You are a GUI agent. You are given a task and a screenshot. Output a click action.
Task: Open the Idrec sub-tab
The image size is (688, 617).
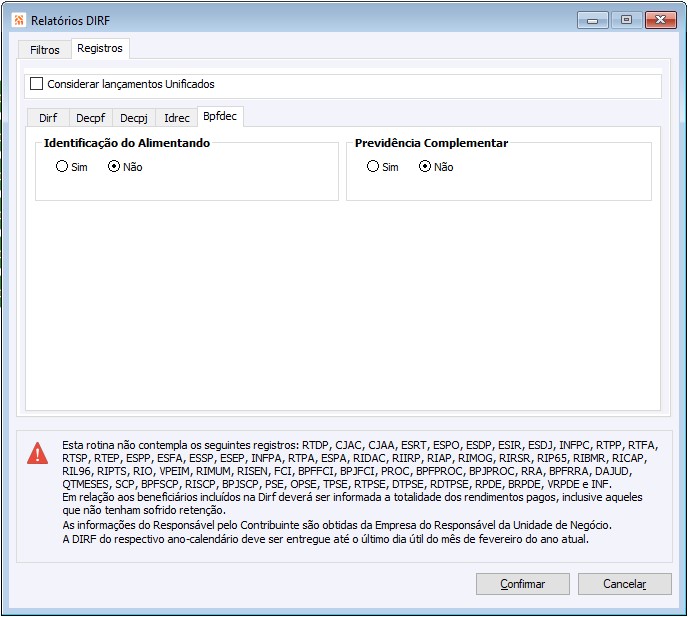tap(177, 118)
